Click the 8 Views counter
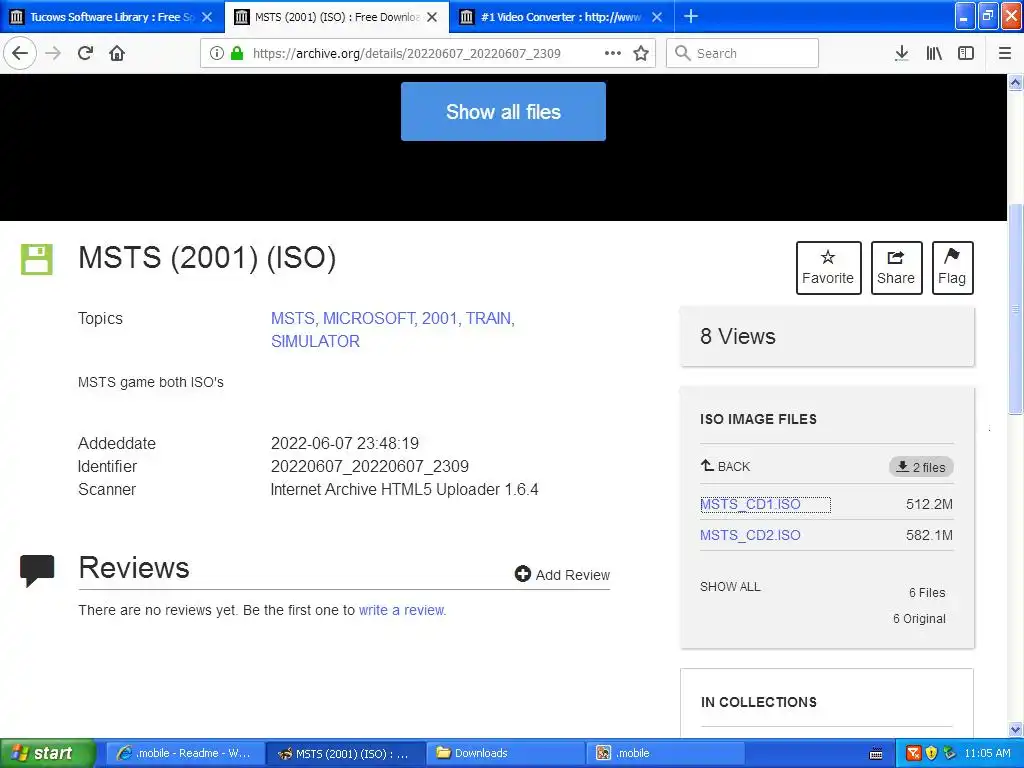Image resolution: width=1024 pixels, height=768 pixels. (x=738, y=336)
